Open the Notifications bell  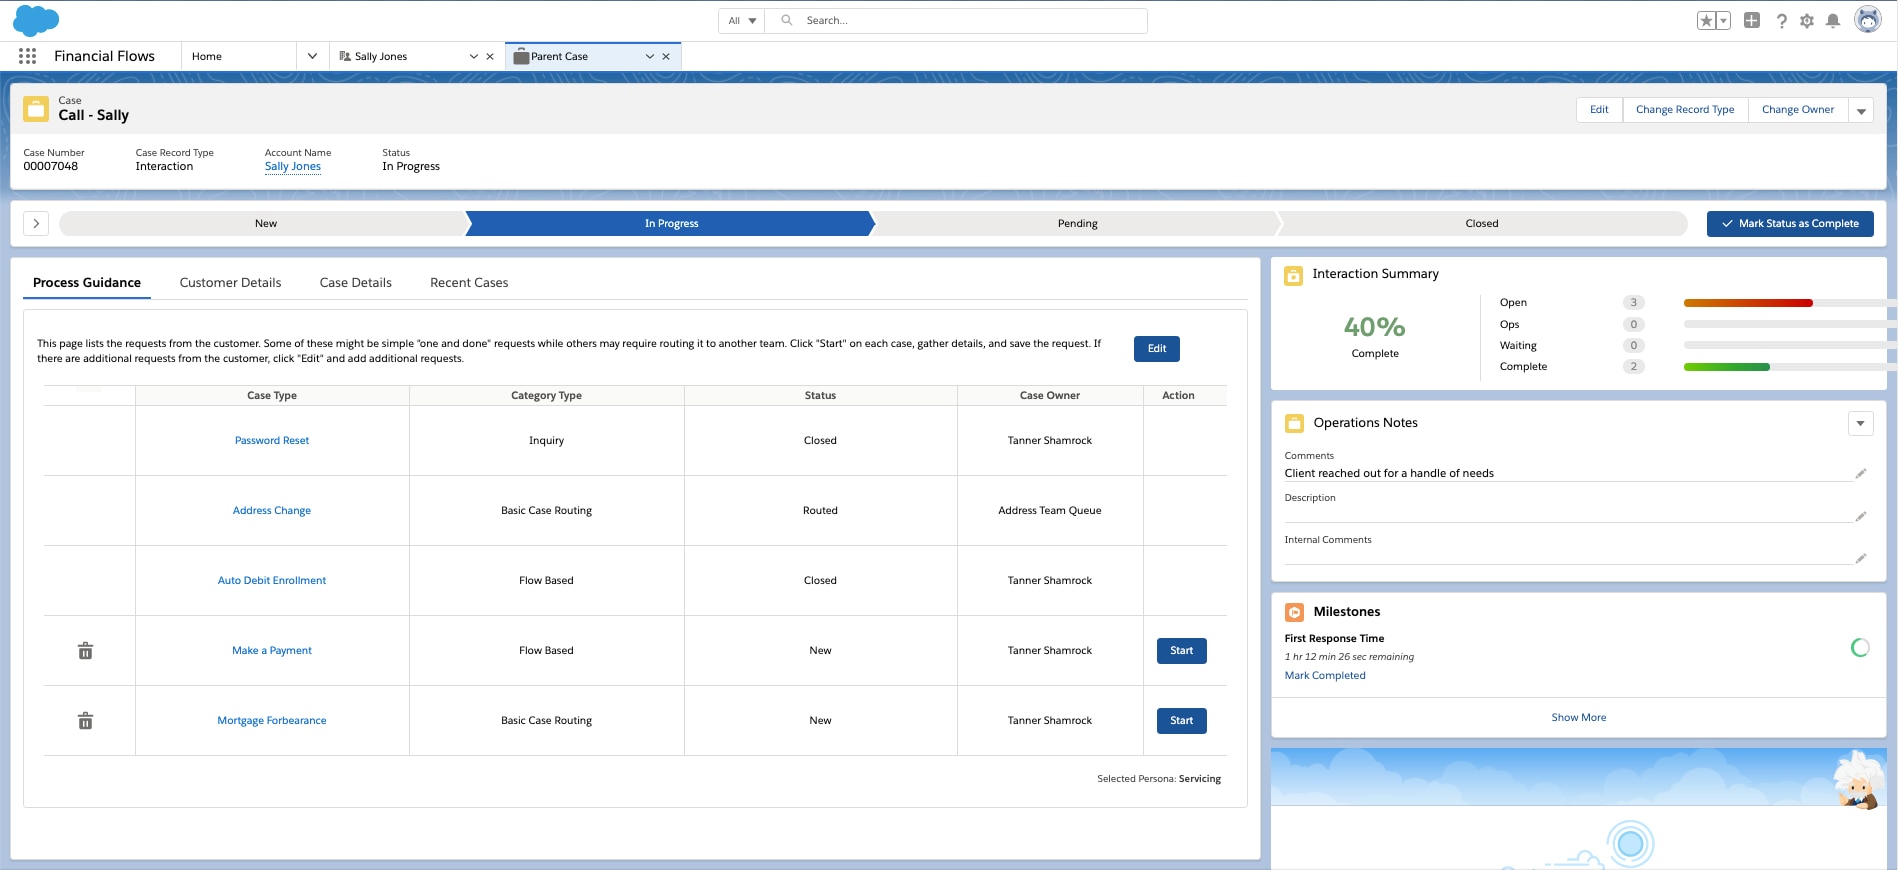coord(1833,21)
